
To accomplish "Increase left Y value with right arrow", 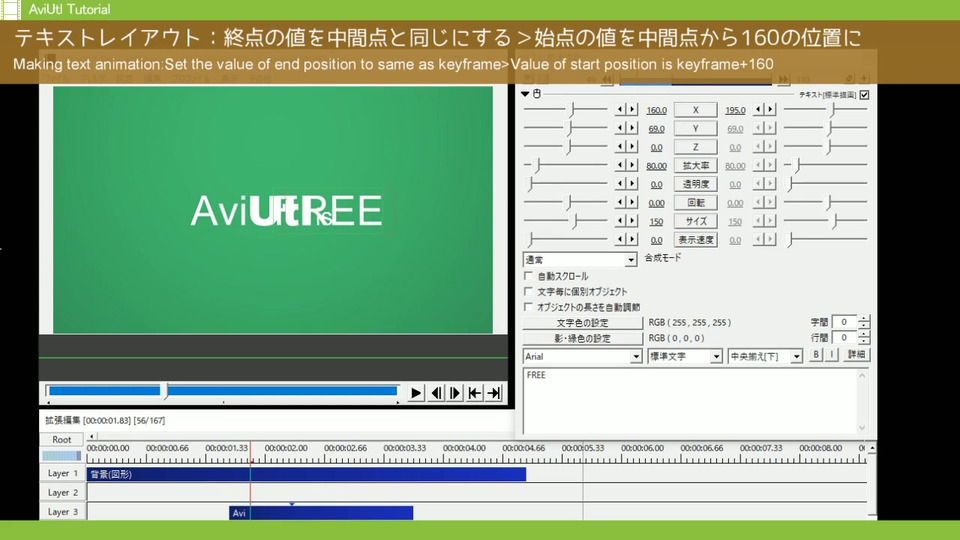I will (632, 128).
